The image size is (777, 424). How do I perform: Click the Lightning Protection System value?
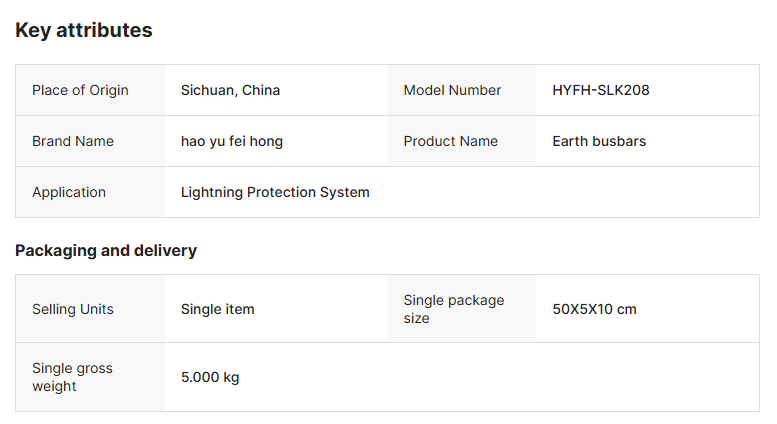tap(275, 192)
